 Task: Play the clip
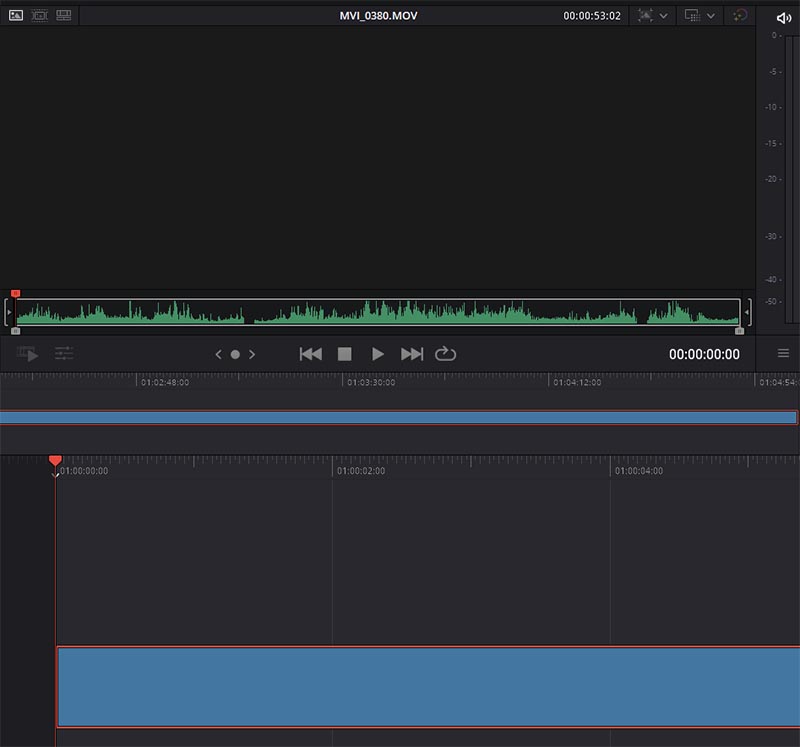(378, 354)
